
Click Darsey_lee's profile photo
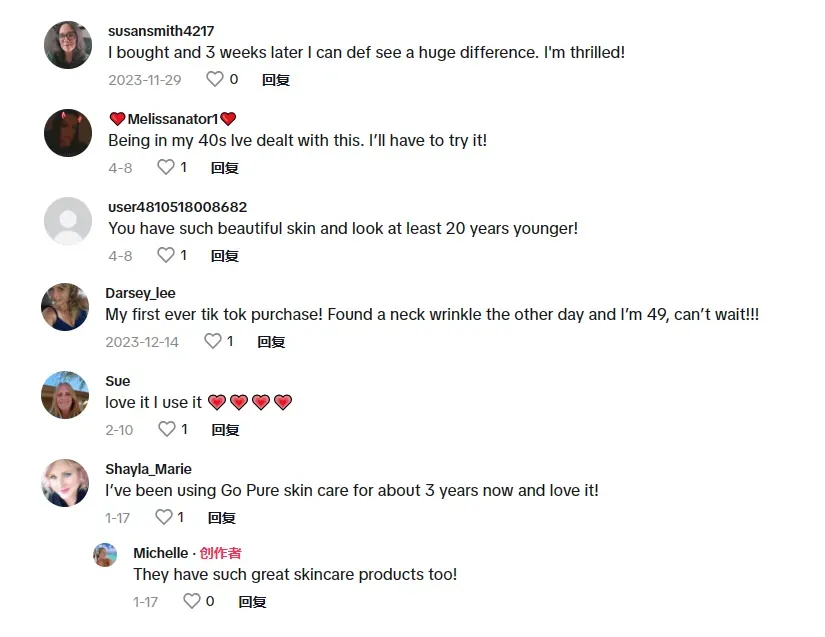tap(65, 307)
